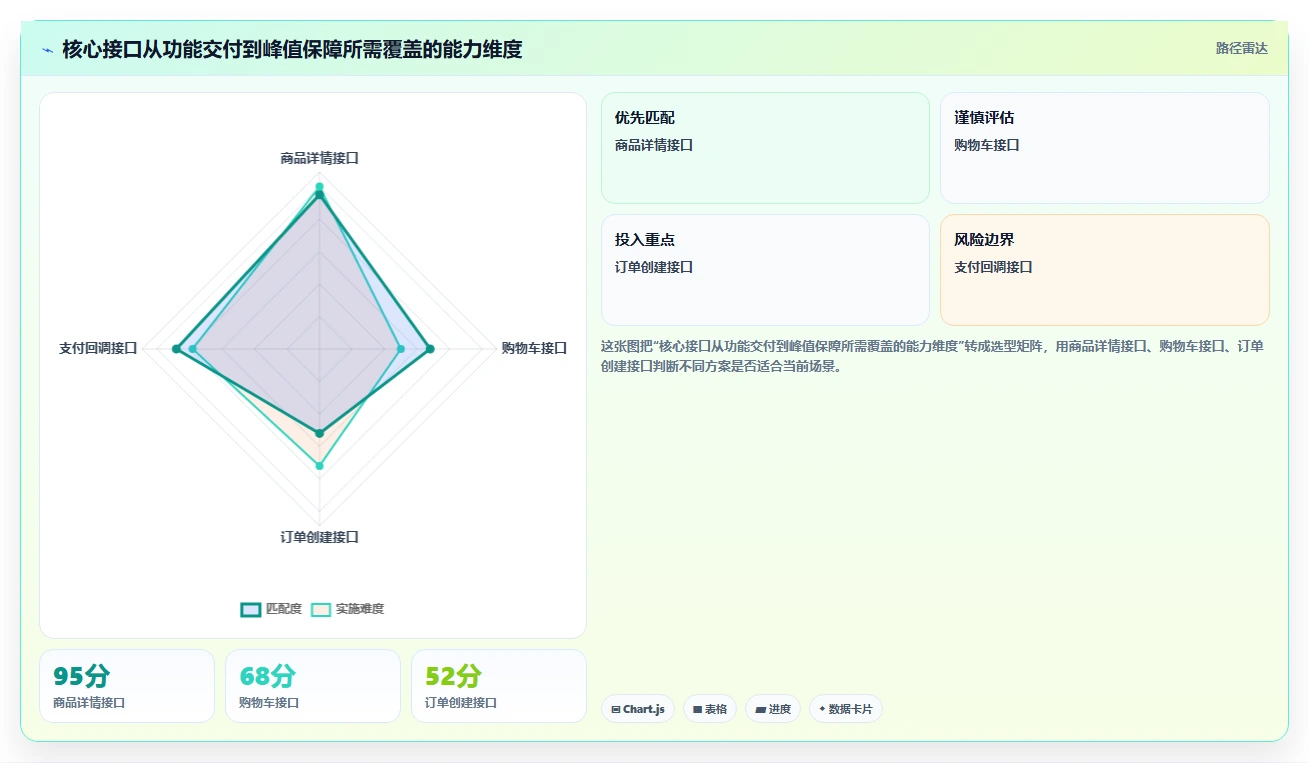Click the description paragraph under the cards
This screenshot has height=763, width=1309.
tap(932, 356)
